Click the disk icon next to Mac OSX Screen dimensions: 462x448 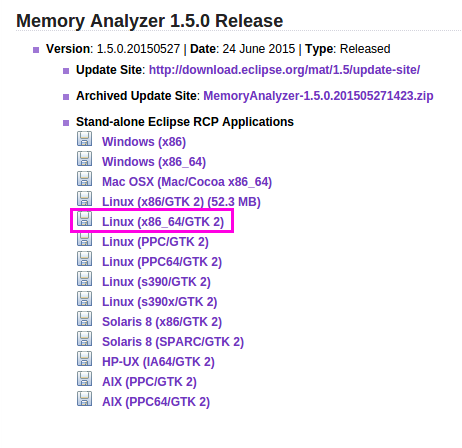click(85, 179)
